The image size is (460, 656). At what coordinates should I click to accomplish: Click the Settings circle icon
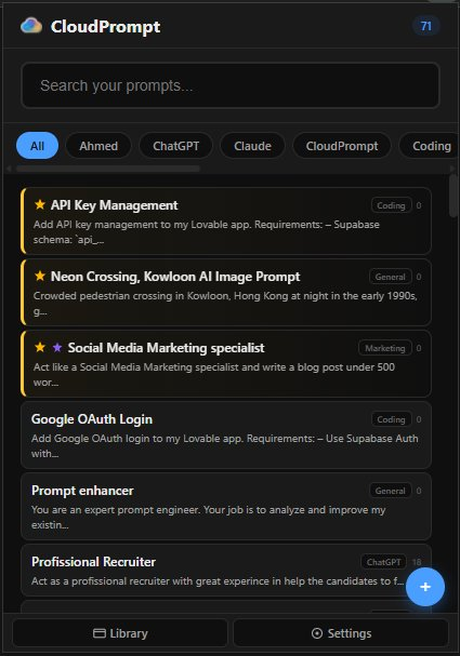point(317,633)
